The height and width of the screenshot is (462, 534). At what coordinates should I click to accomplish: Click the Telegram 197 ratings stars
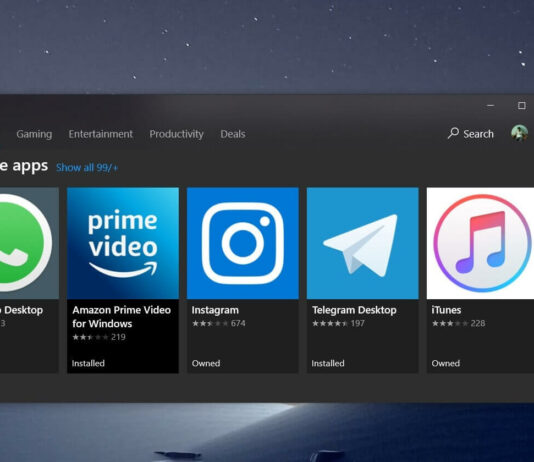pyautogui.click(x=330, y=323)
